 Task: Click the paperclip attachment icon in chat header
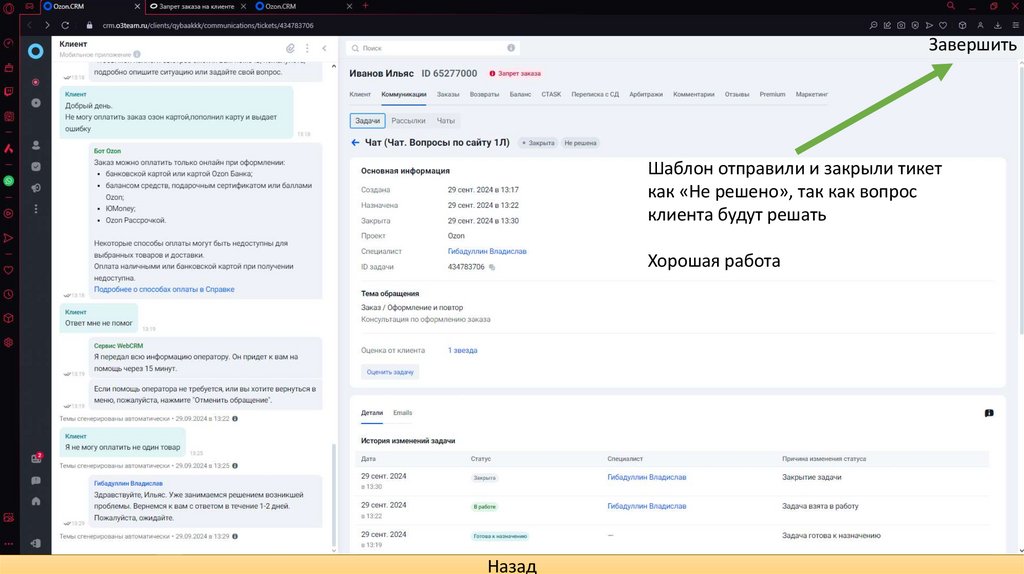pos(290,48)
